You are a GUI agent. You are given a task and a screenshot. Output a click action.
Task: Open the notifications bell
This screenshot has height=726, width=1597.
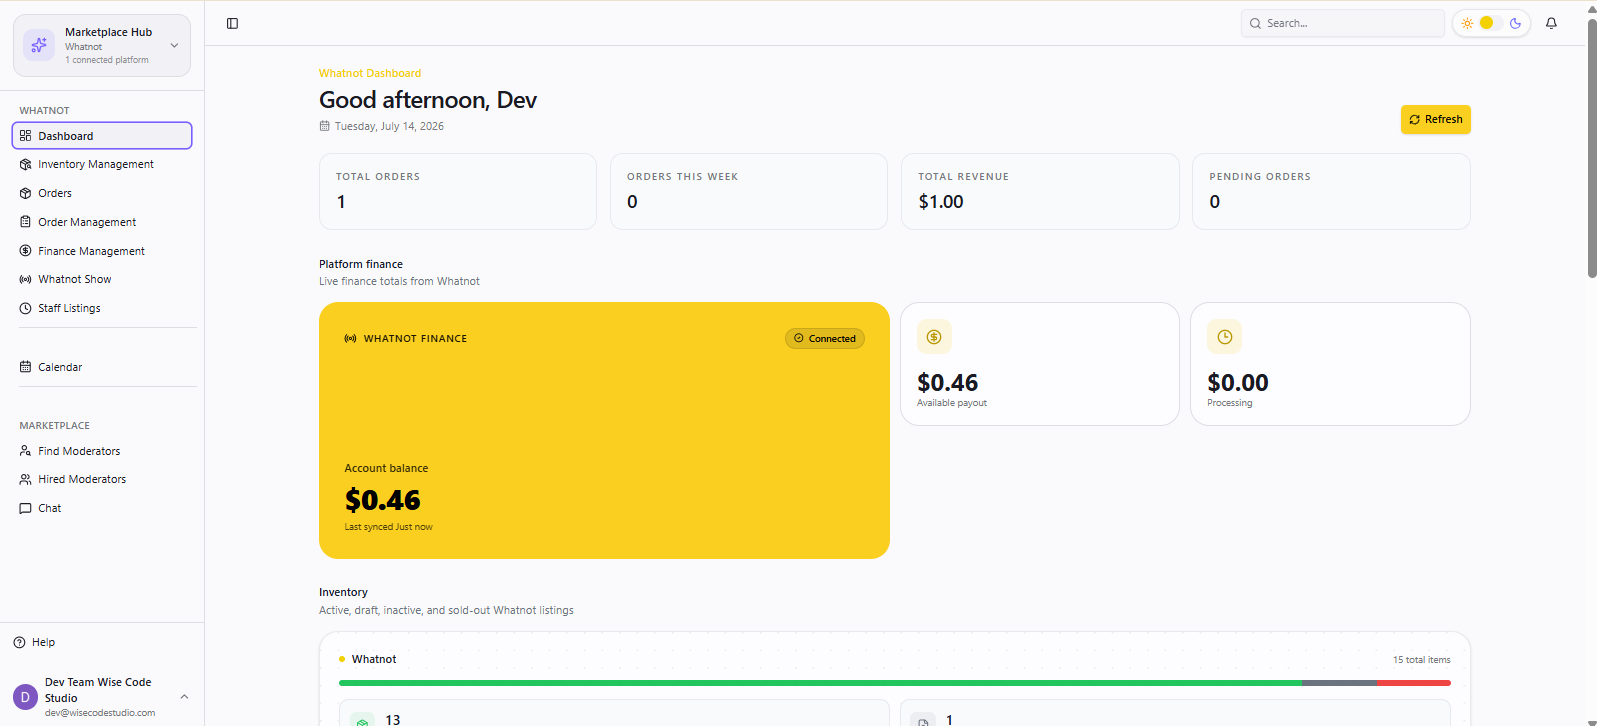(x=1551, y=23)
